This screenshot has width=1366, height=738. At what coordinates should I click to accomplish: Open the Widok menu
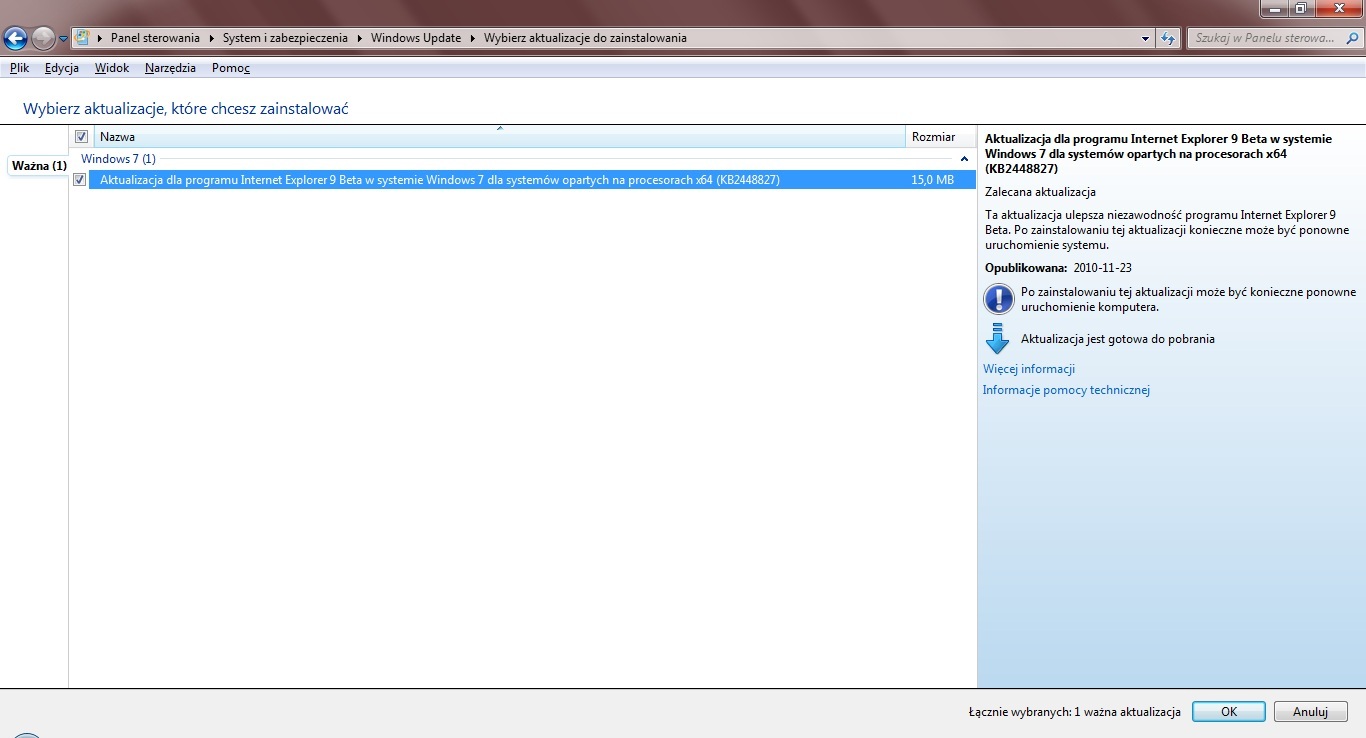[x=112, y=68]
